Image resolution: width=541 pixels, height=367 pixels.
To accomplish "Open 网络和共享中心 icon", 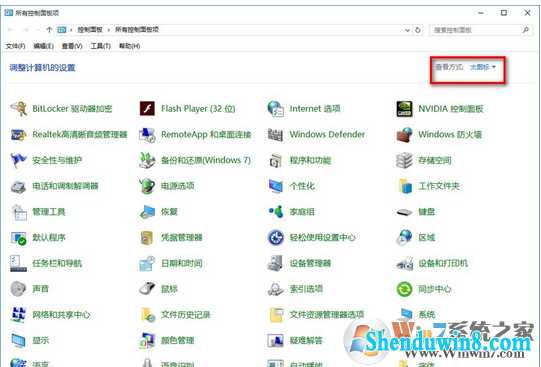I will (18, 315).
